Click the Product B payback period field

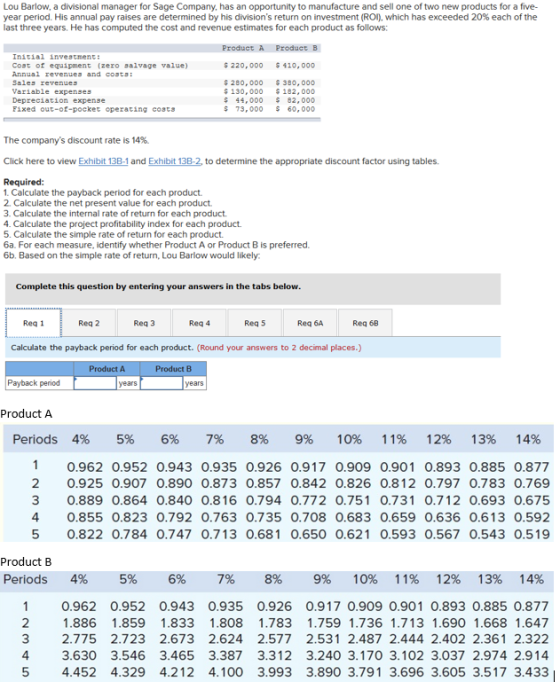161,383
